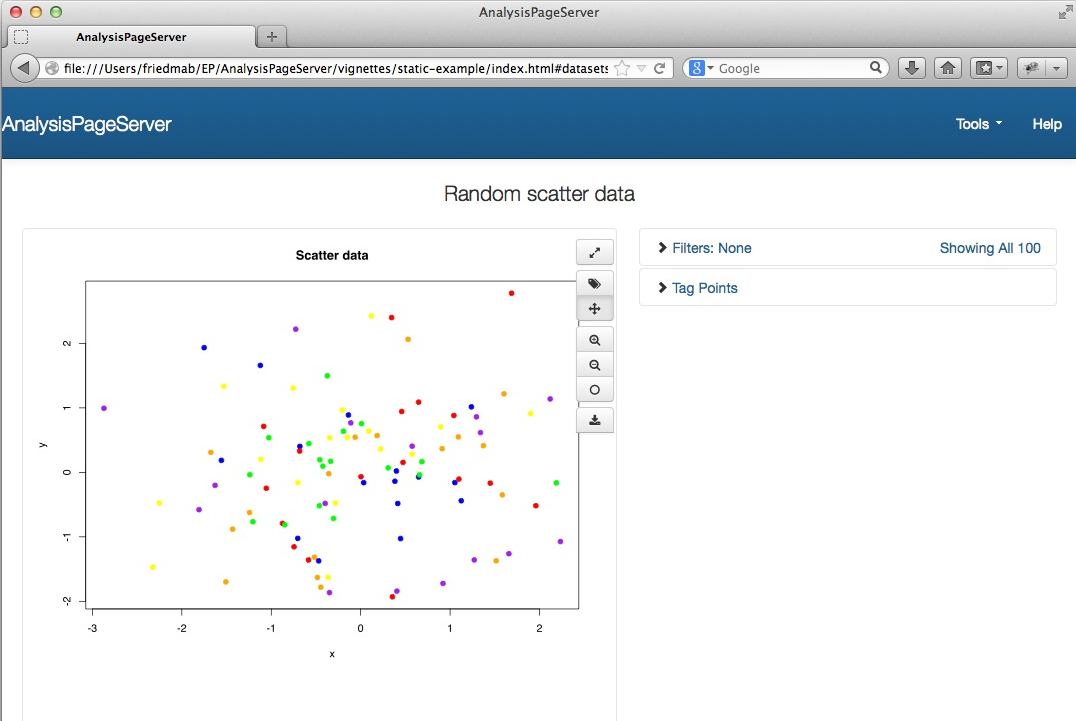
Task: Go to browser home page
Action: pos(948,68)
